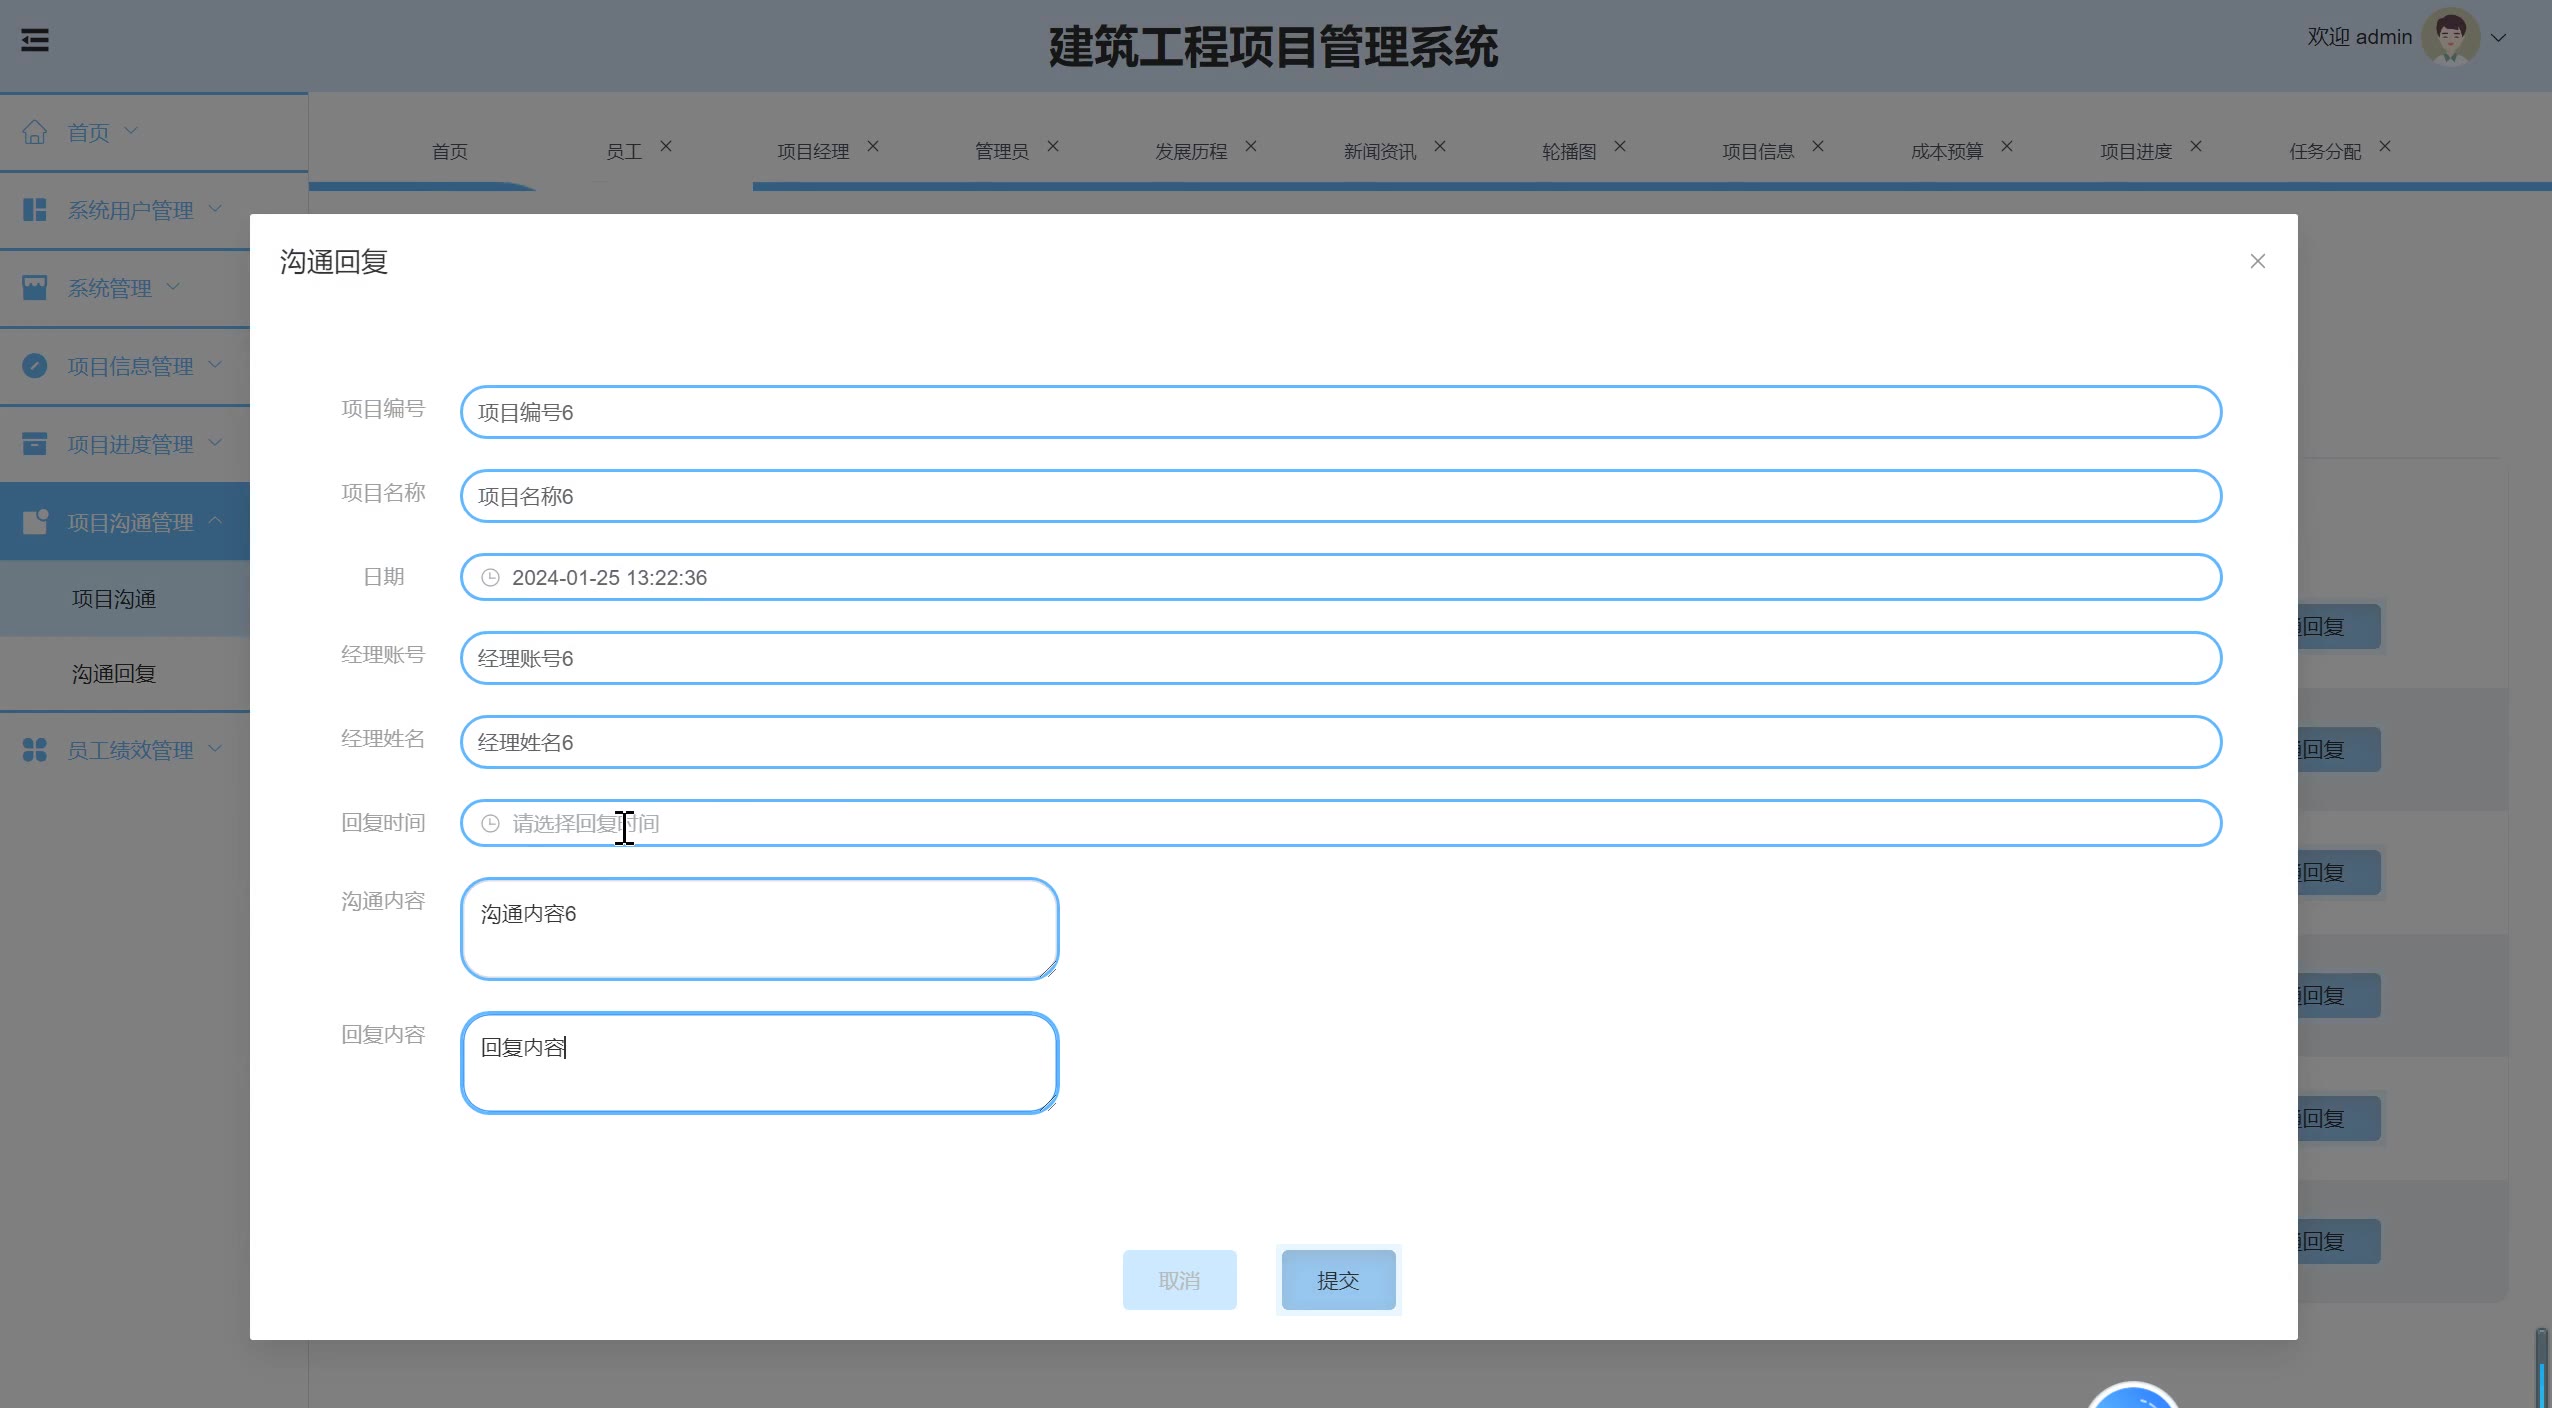Screen dimensions: 2552x1408
Task: Click the 员工绩效管理 four-dot icon
Action: (x=35, y=750)
